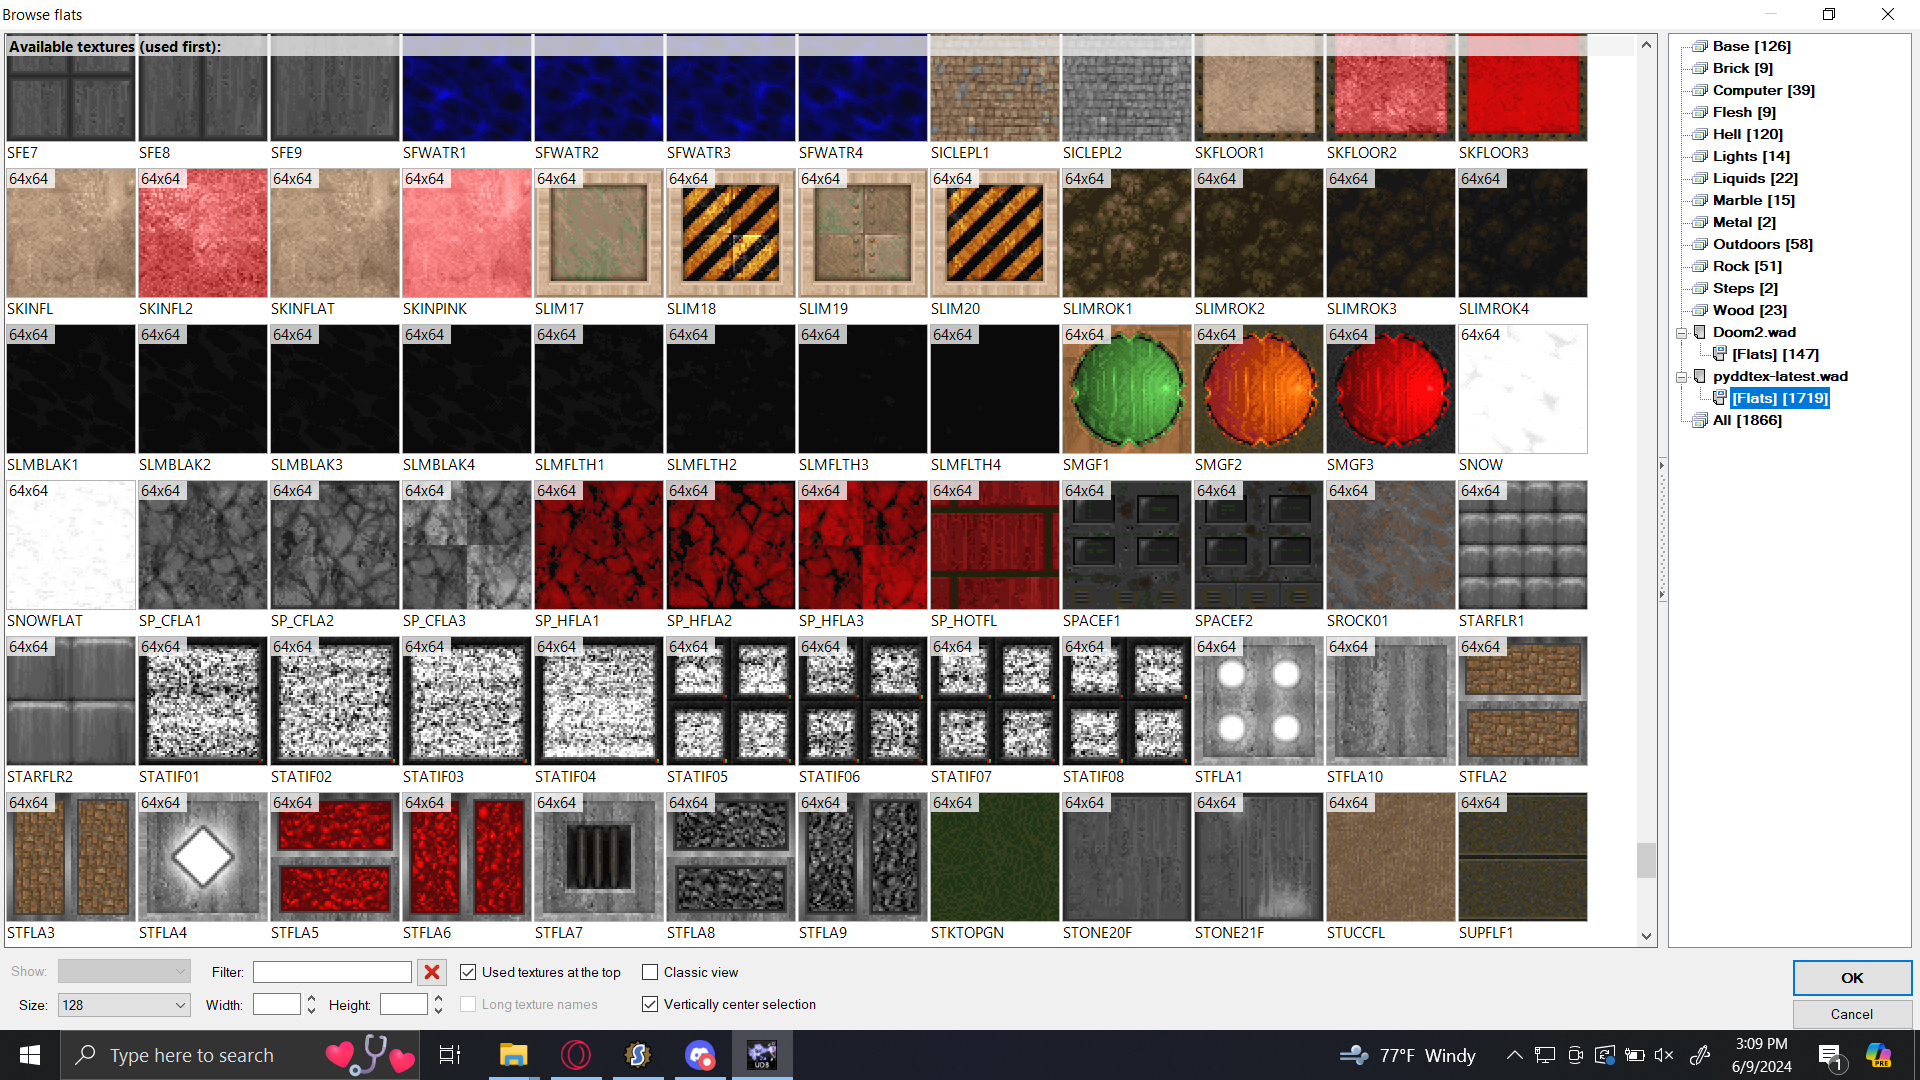
Task: Open the Liquids [22] texture set
Action: tap(1755, 178)
